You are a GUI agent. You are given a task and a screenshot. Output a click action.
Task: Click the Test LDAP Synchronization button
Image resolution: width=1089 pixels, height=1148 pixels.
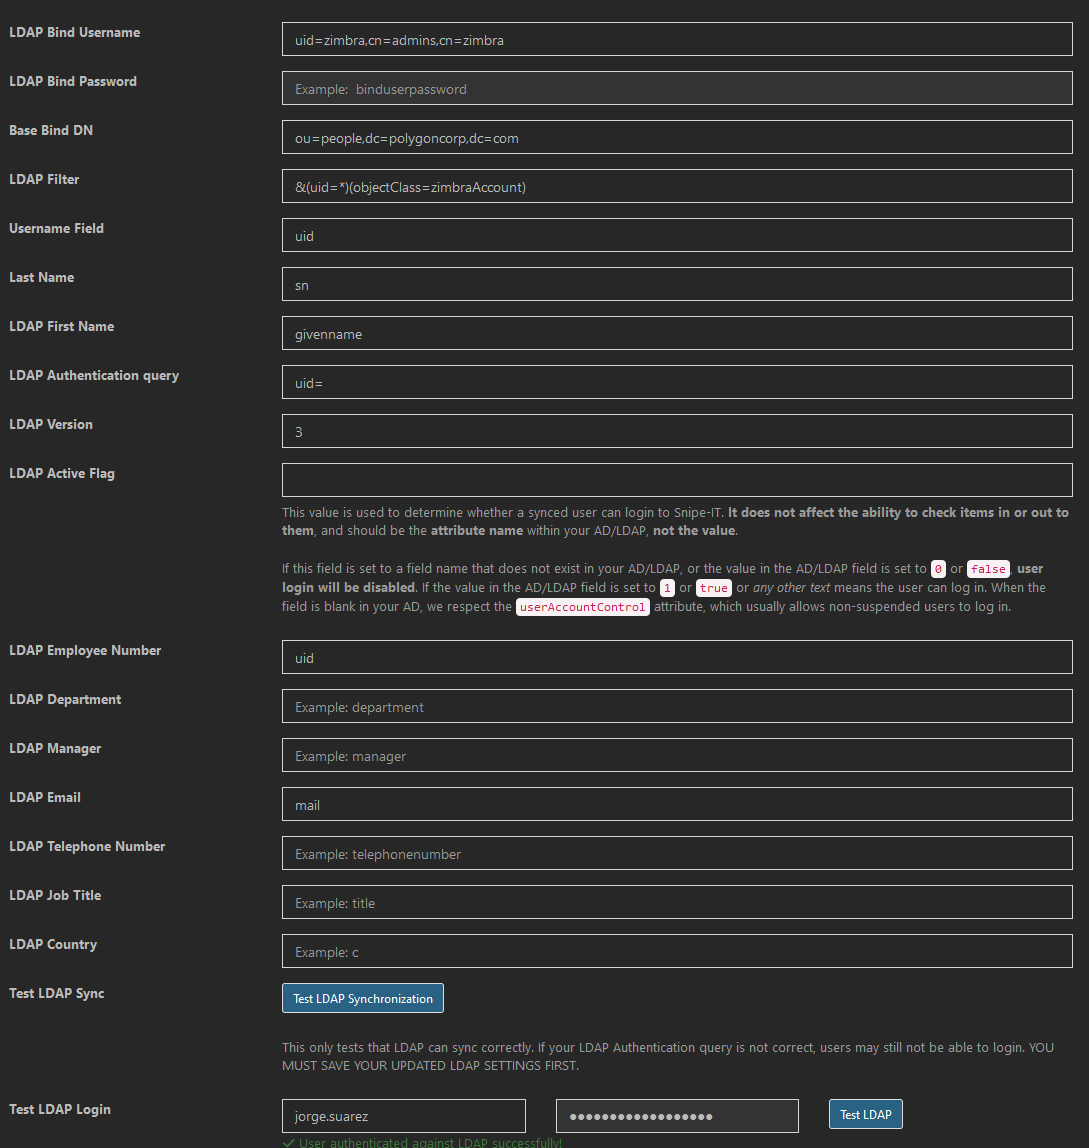[362, 997]
